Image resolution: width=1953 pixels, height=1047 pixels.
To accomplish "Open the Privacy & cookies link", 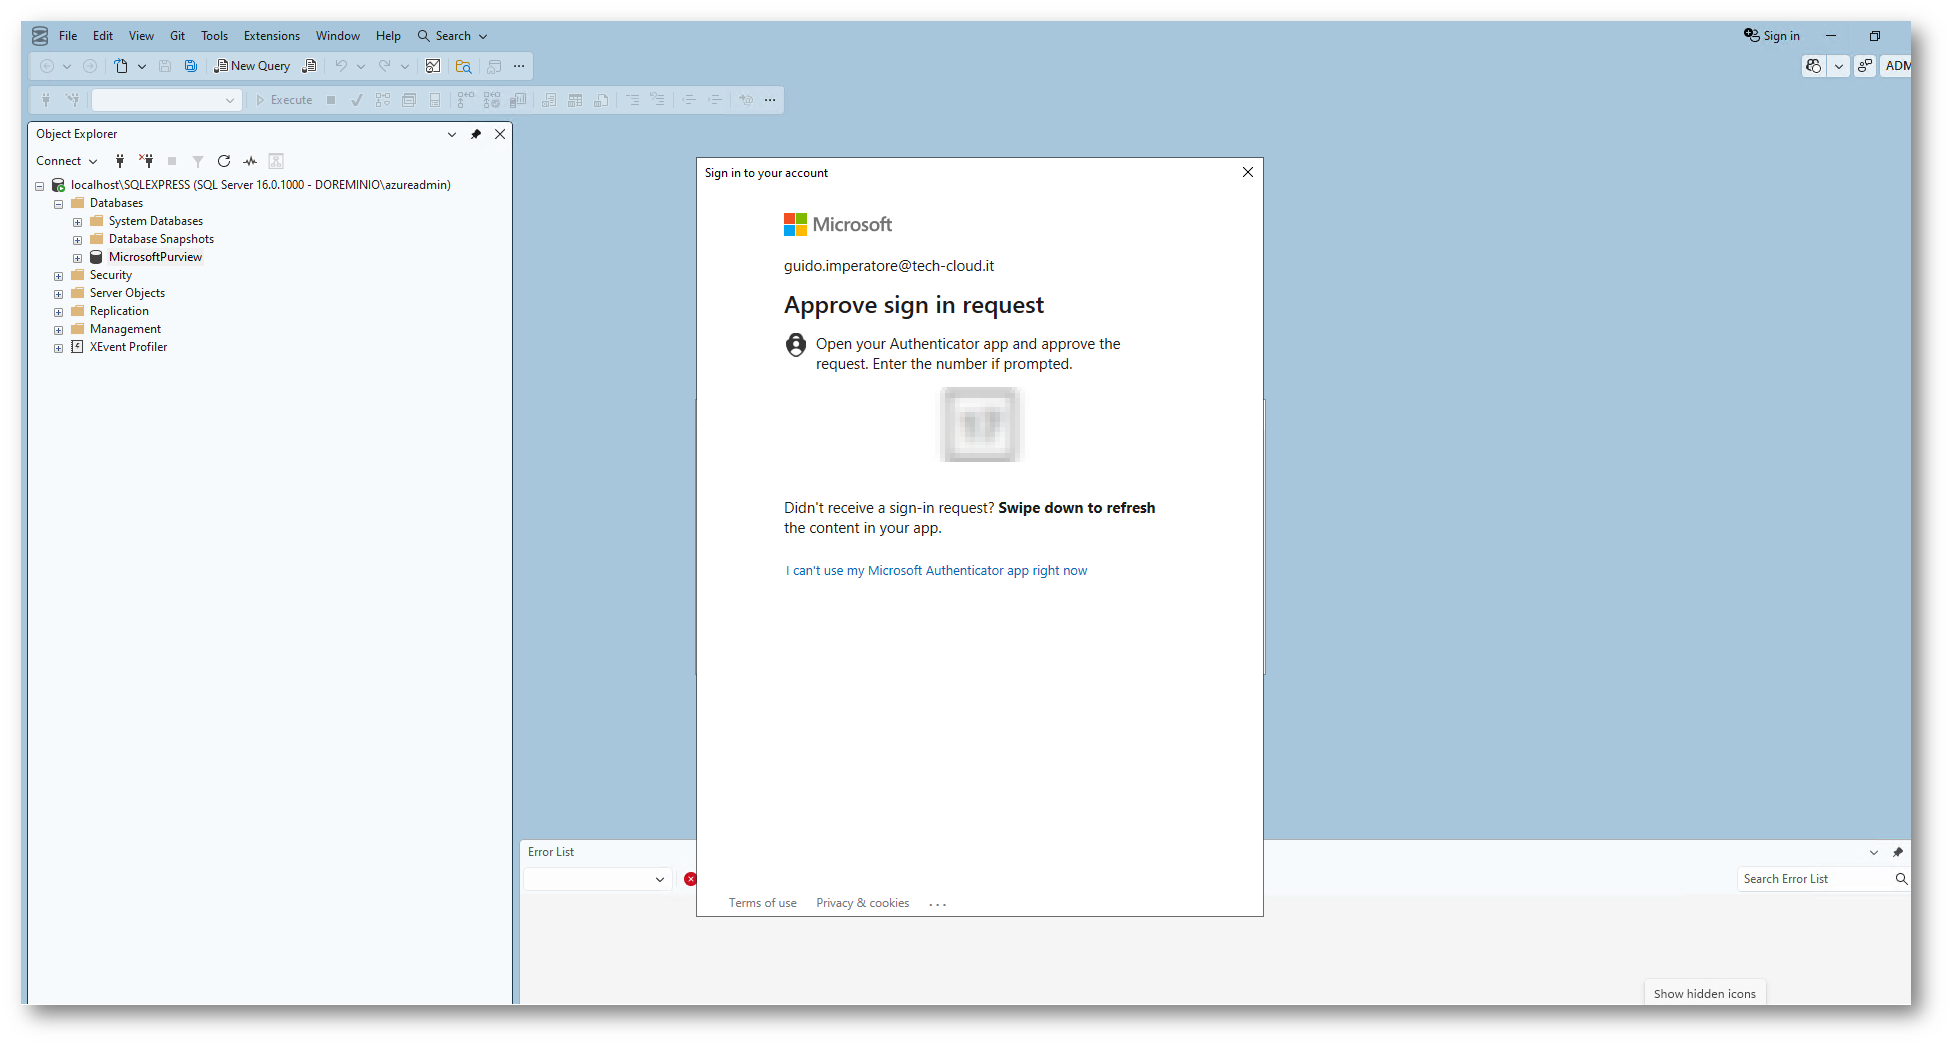I will pyautogui.click(x=863, y=903).
